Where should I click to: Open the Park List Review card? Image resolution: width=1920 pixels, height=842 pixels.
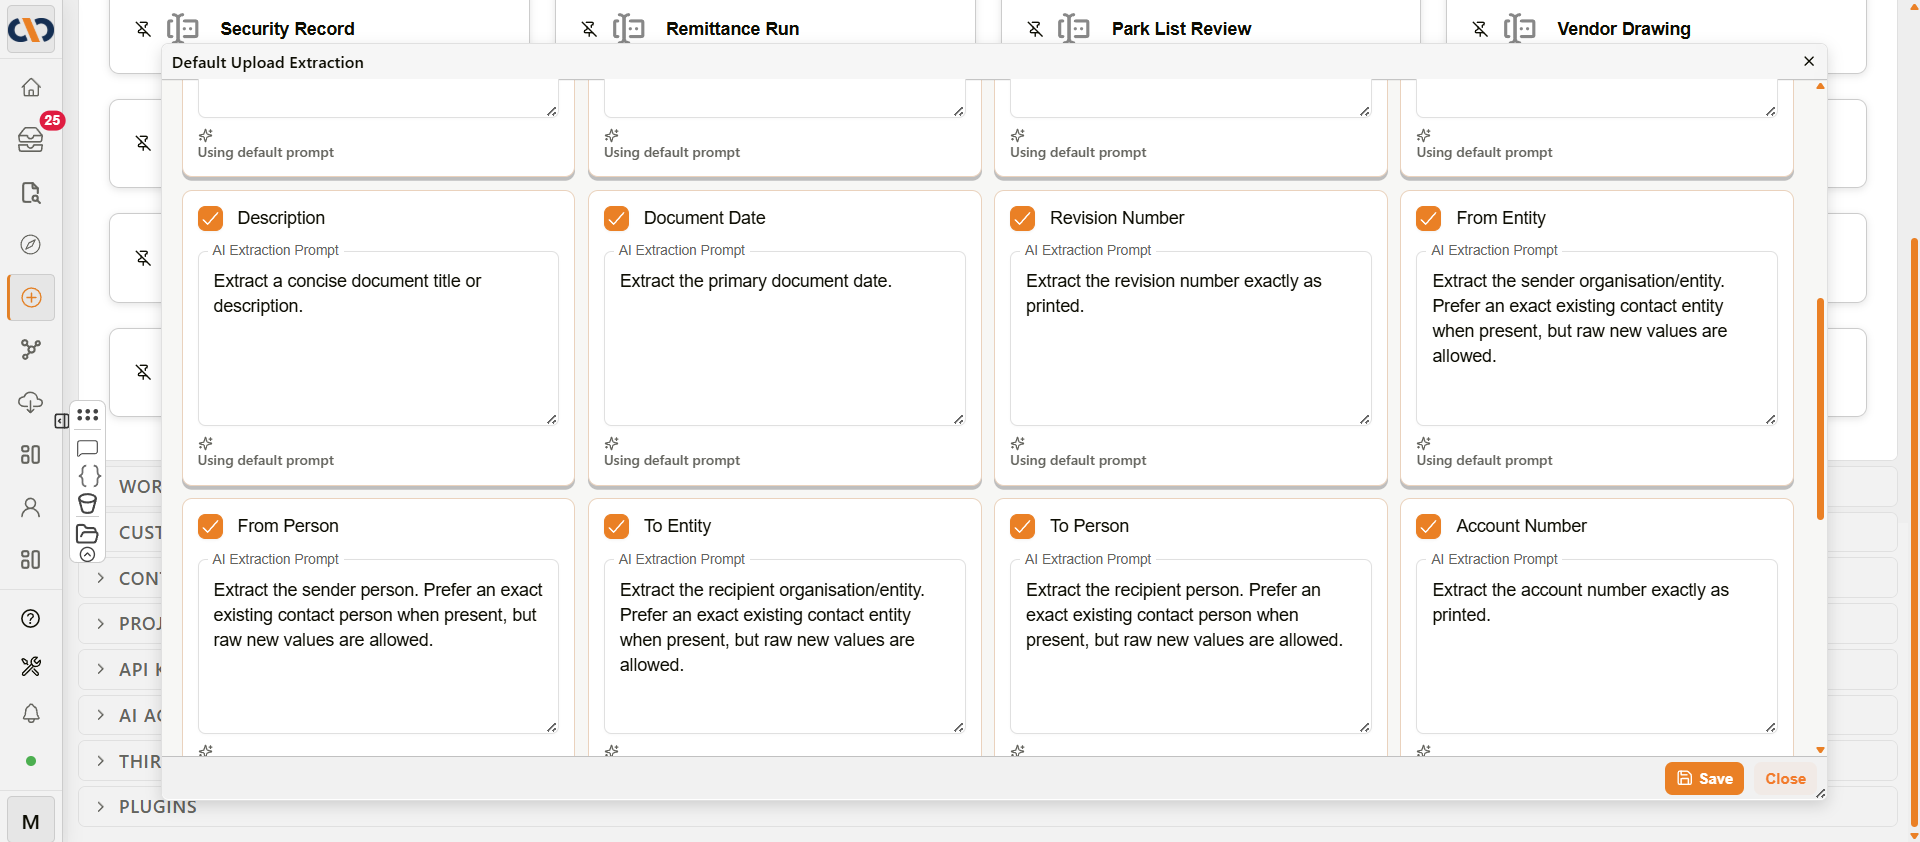[1211, 29]
